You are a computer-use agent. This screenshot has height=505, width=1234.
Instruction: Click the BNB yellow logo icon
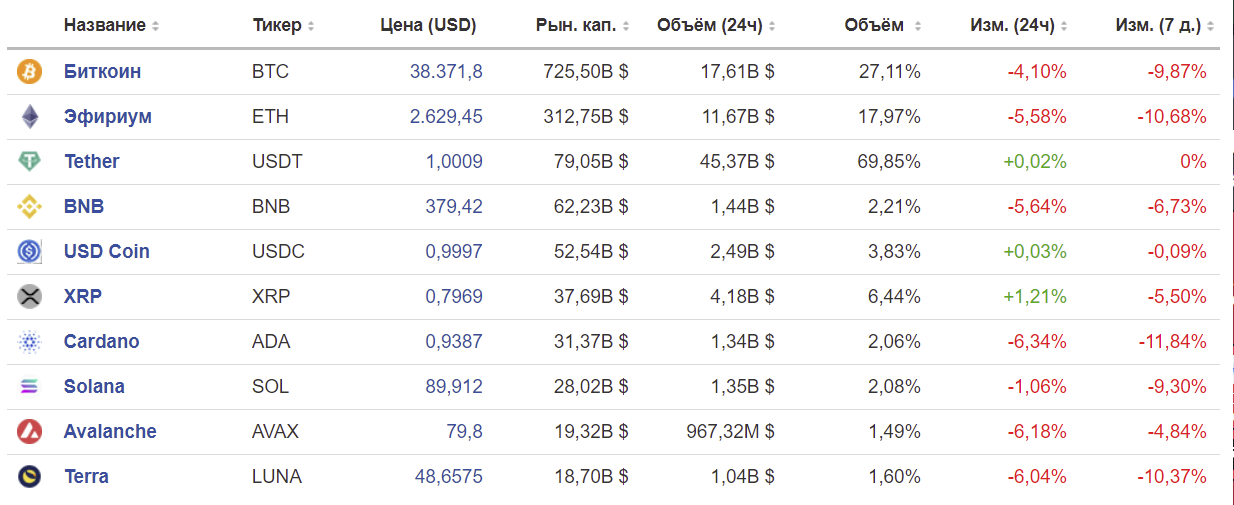point(29,207)
